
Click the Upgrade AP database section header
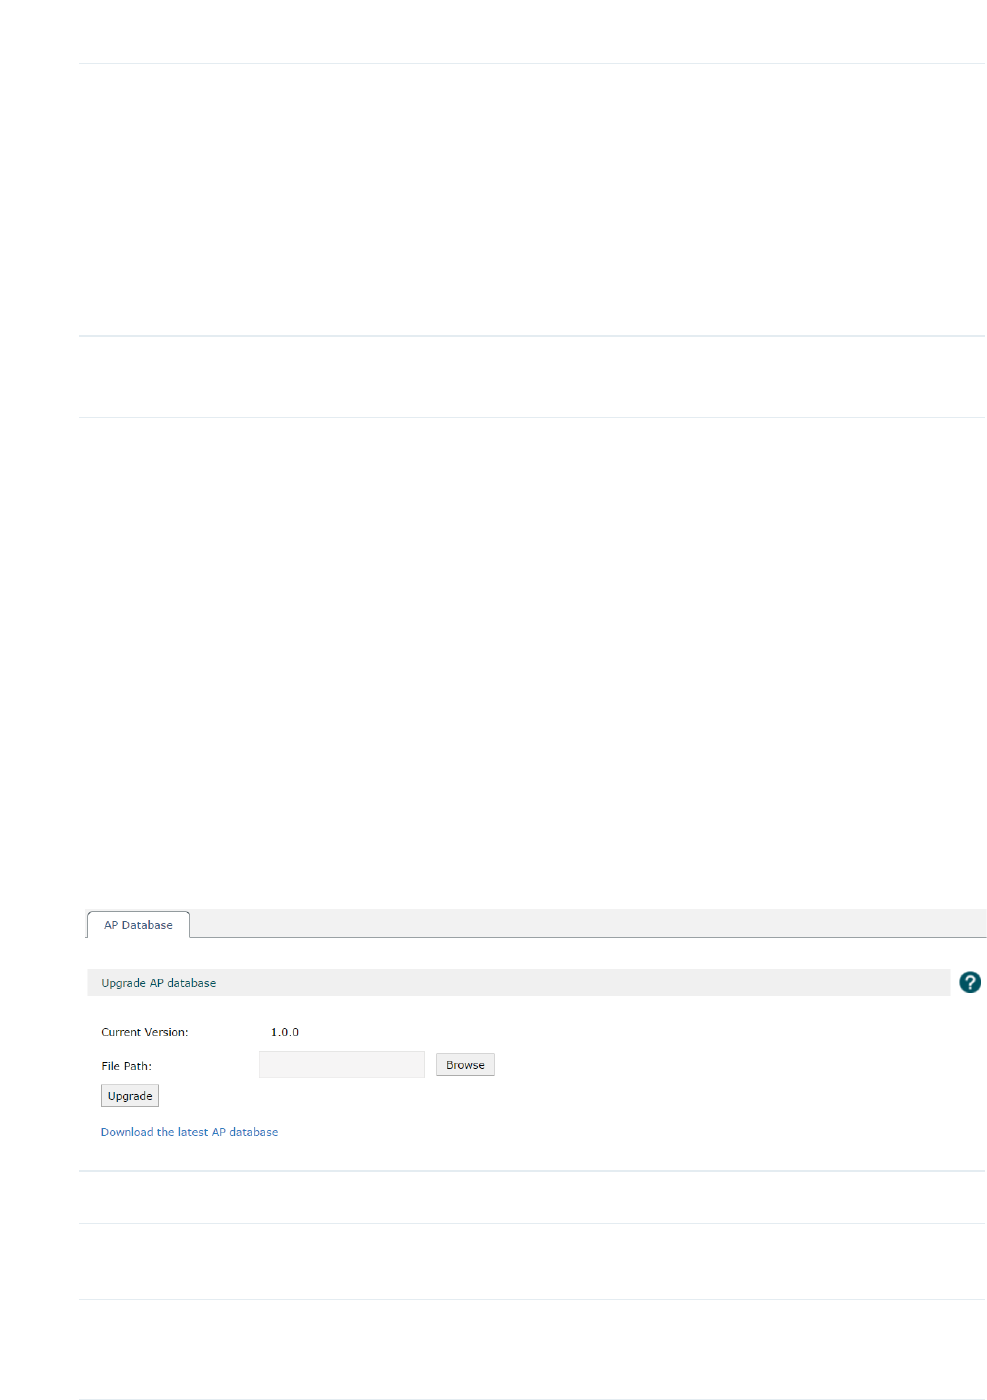(x=519, y=983)
